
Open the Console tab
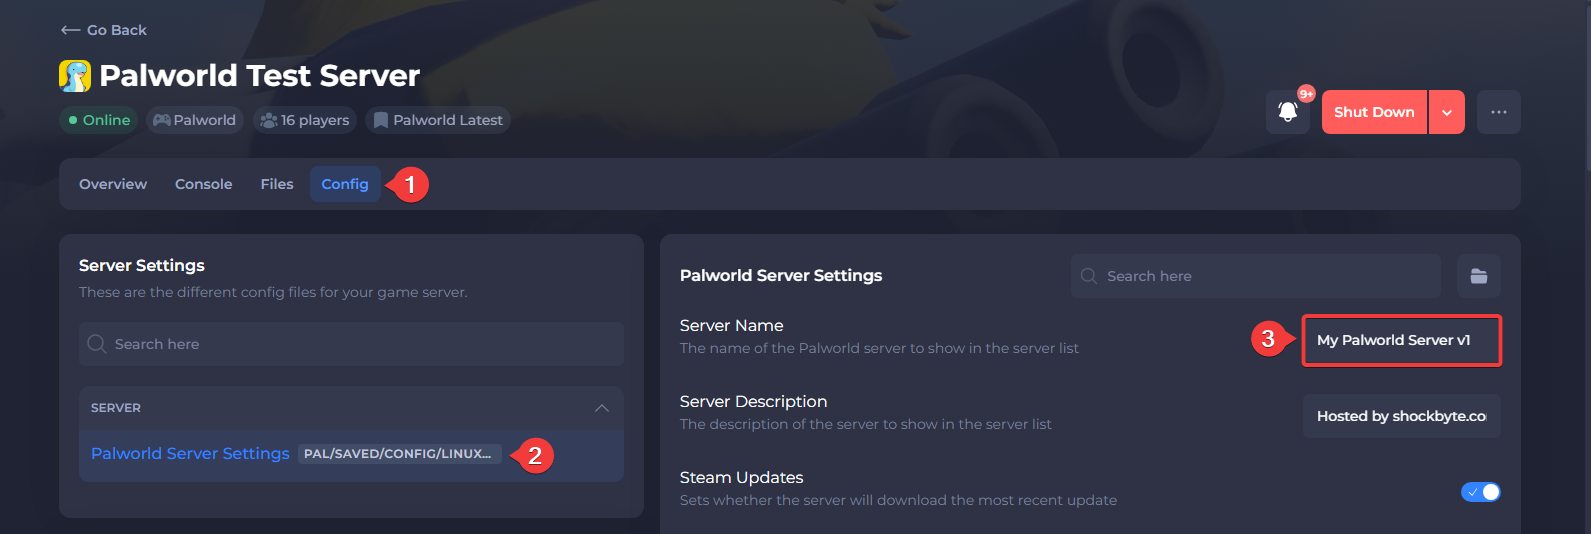pyautogui.click(x=203, y=184)
